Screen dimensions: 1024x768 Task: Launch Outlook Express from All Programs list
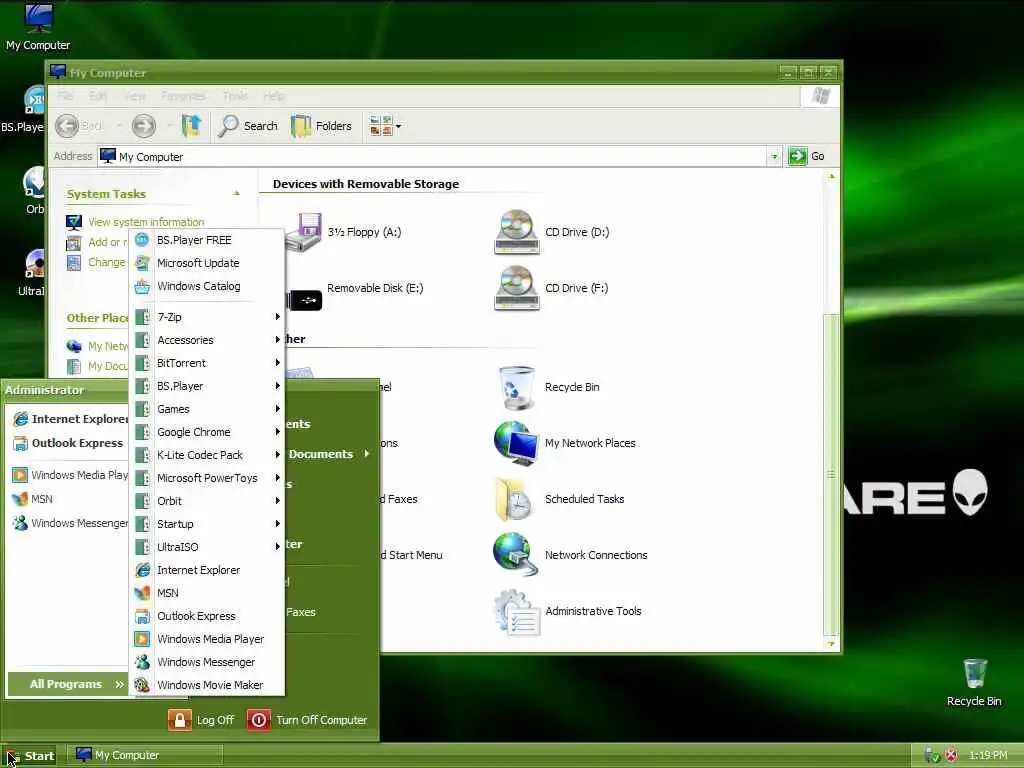click(x=208, y=616)
